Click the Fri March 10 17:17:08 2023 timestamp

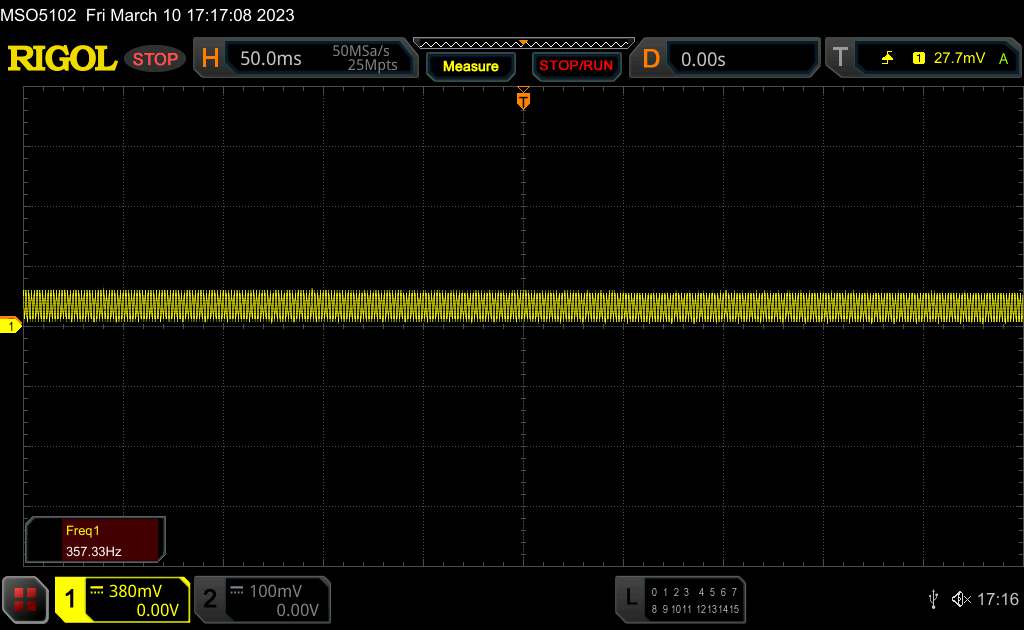[x=190, y=15]
